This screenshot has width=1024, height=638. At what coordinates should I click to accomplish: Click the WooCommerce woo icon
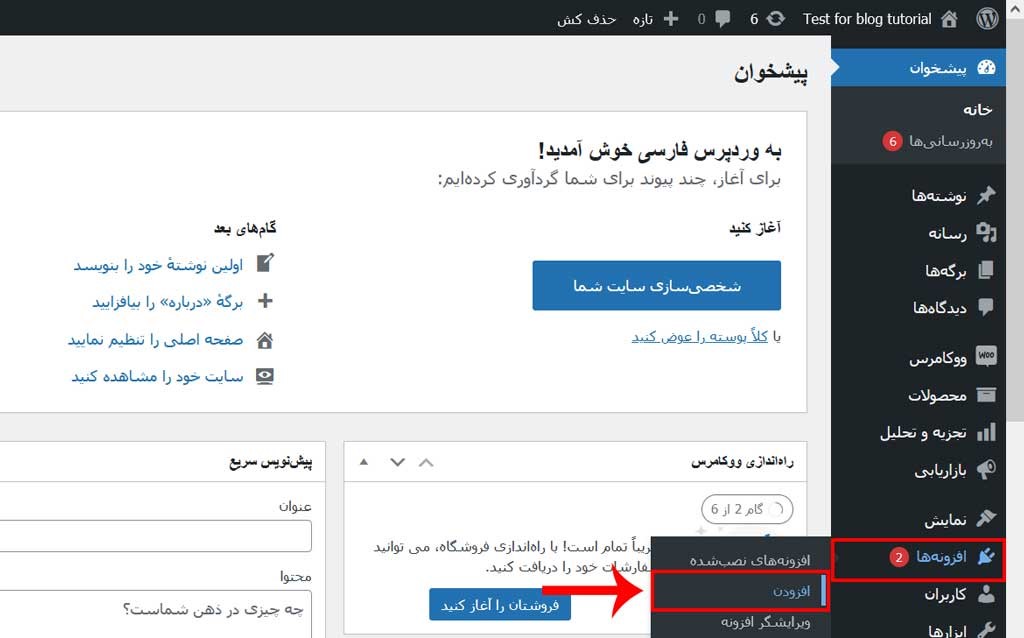click(x=986, y=356)
